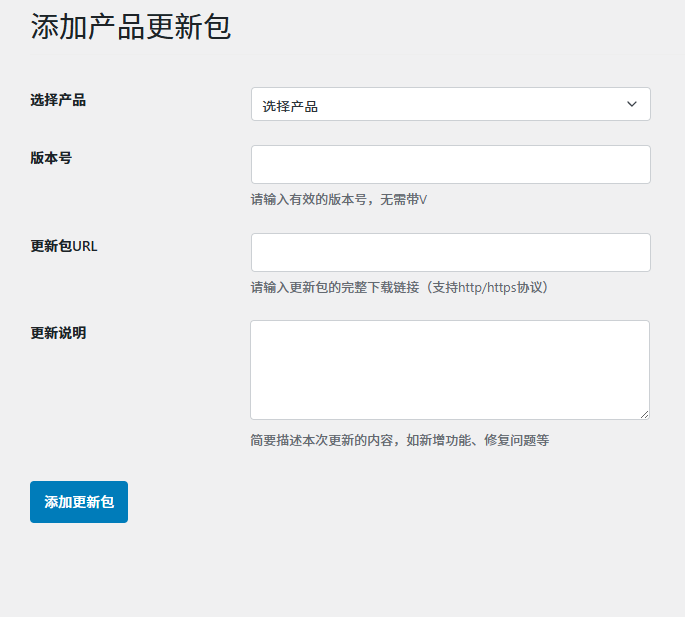
Task: Click the 版本号 field label
Action: point(51,158)
